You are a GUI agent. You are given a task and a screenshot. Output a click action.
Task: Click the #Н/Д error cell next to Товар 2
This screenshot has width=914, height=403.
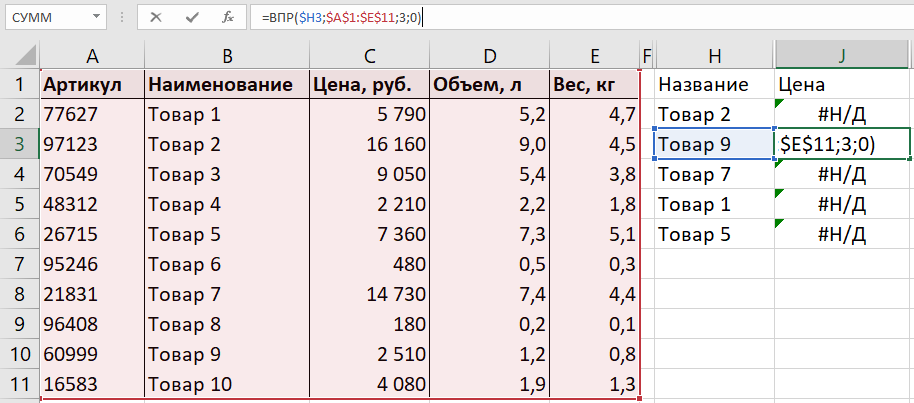coord(842,114)
